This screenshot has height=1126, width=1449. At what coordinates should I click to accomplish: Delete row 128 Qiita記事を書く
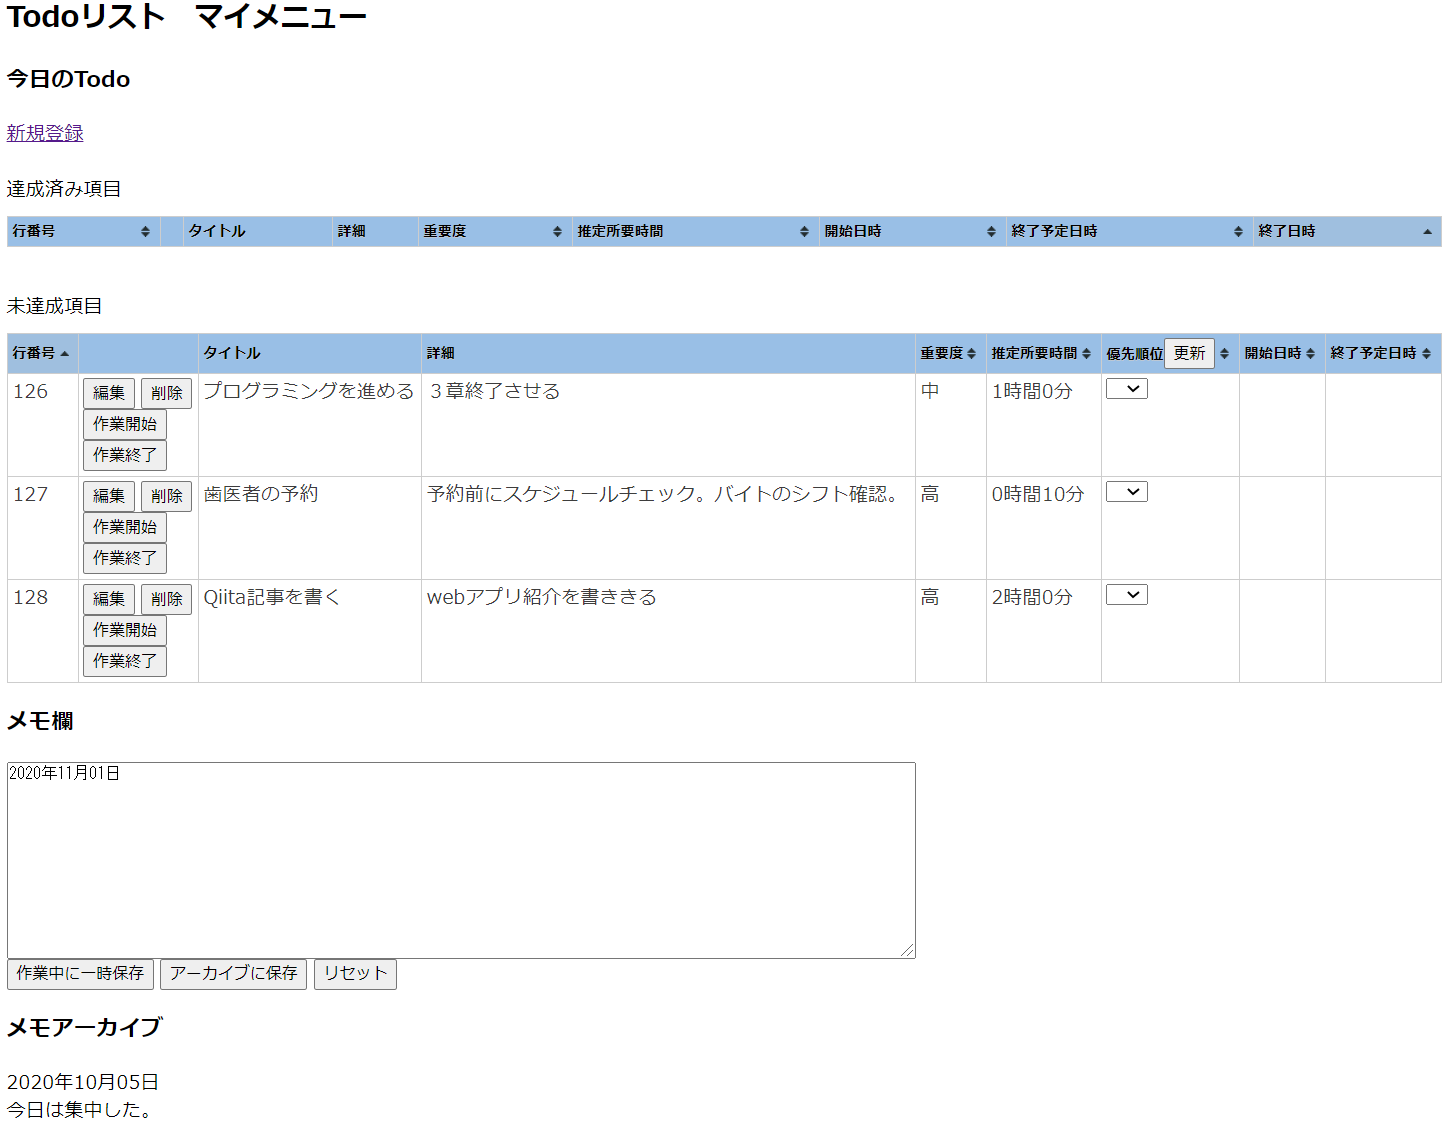pos(166,599)
